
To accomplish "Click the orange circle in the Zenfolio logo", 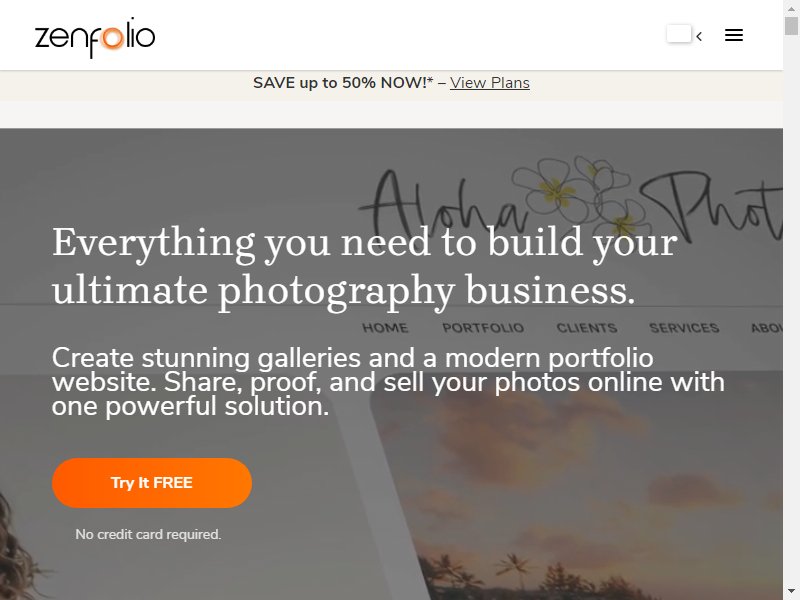I will point(112,38).
